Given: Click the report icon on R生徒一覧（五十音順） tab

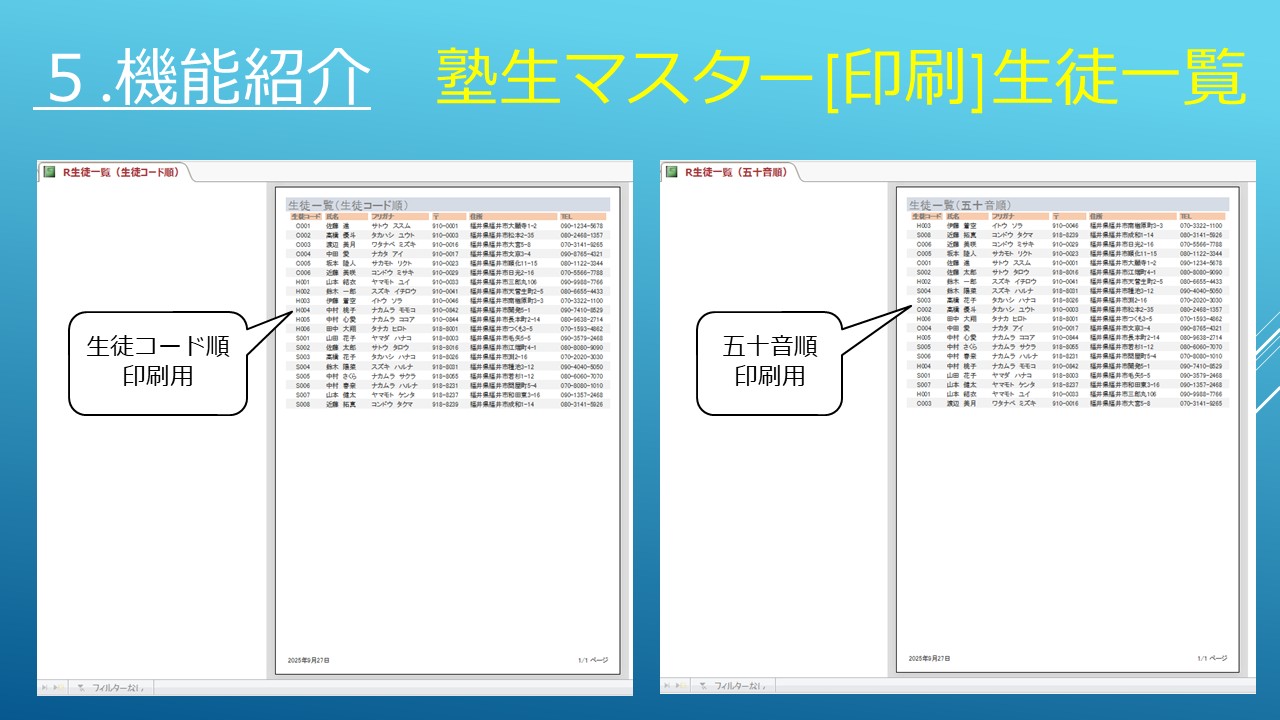Looking at the screenshot, I should coord(671,172).
